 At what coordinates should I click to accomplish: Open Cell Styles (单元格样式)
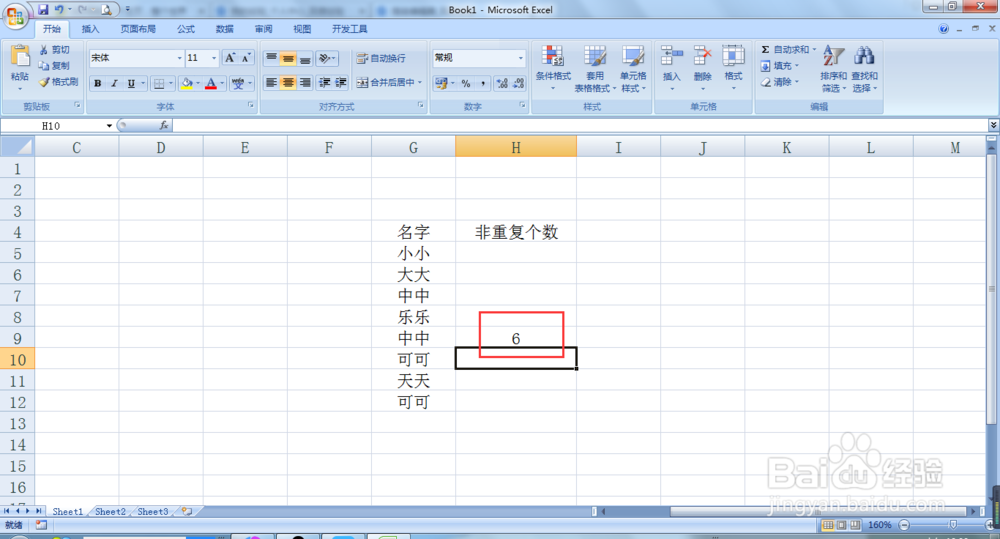[x=633, y=68]
